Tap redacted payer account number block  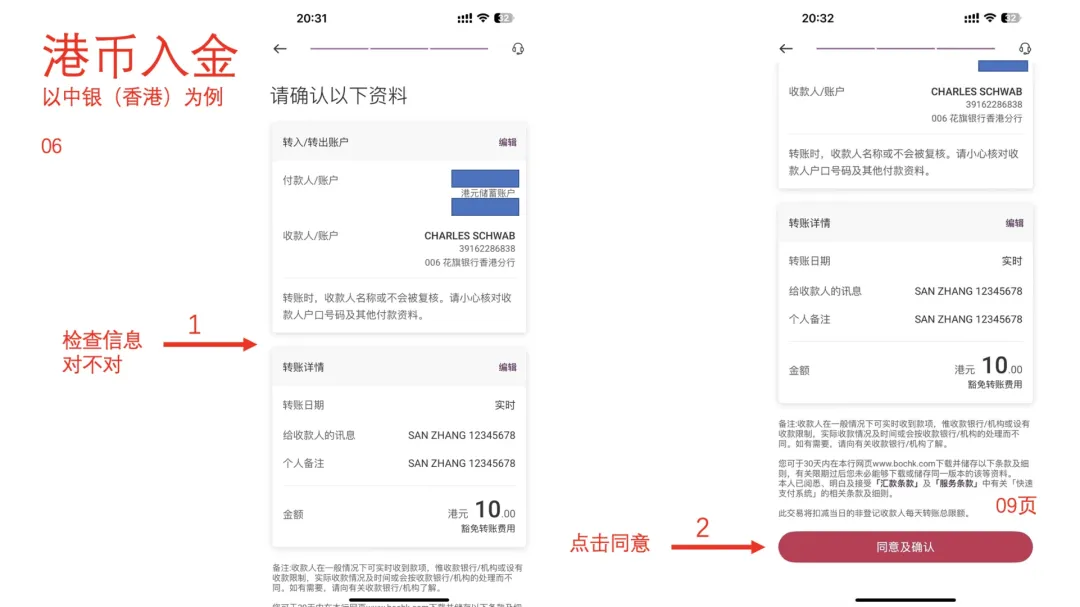tap(485, 207)
